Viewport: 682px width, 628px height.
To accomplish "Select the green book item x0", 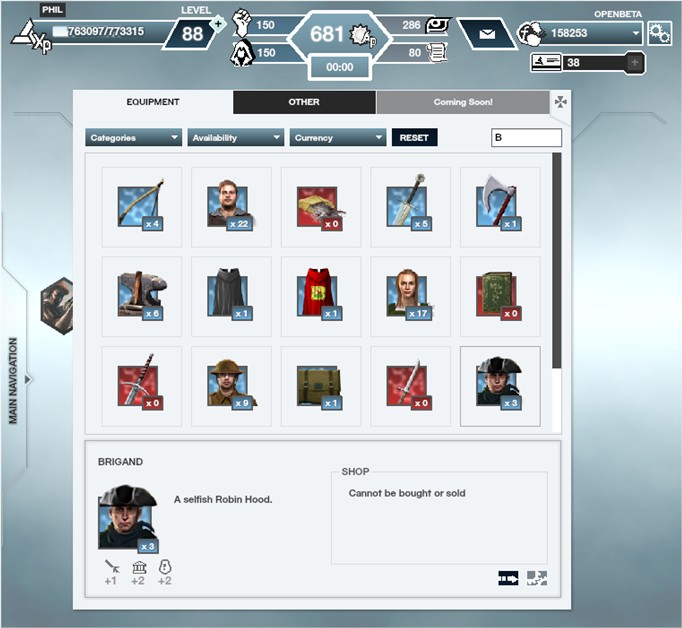I will tap(500, 297).
